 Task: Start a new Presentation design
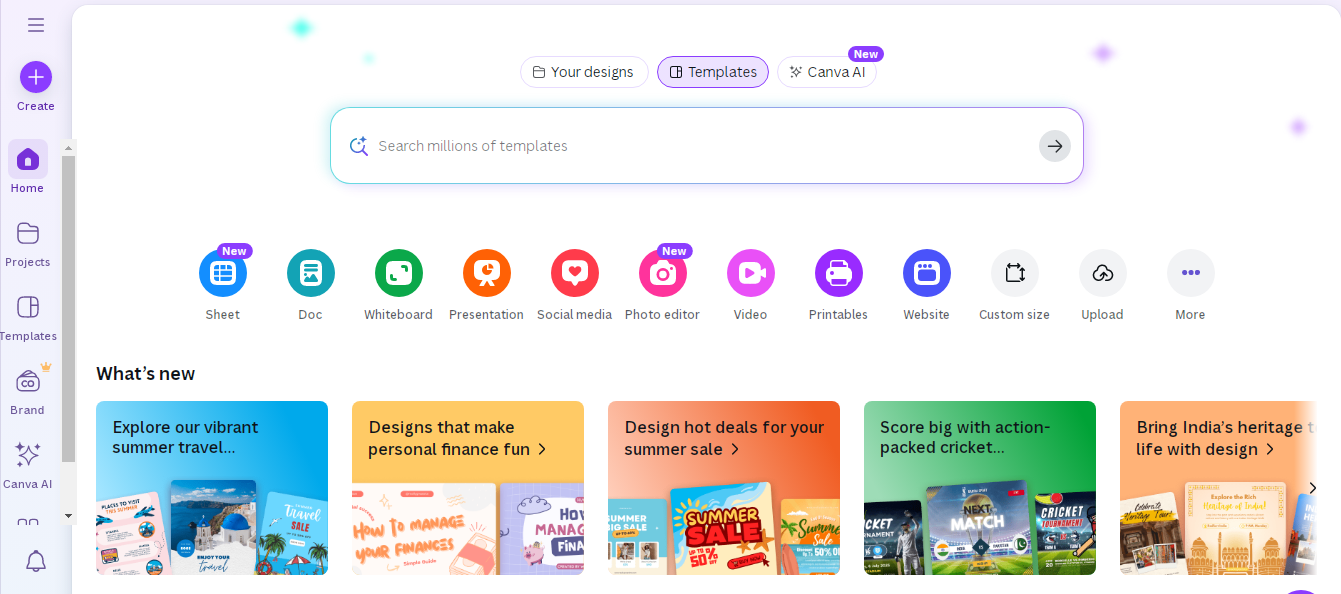pos(486,273)
